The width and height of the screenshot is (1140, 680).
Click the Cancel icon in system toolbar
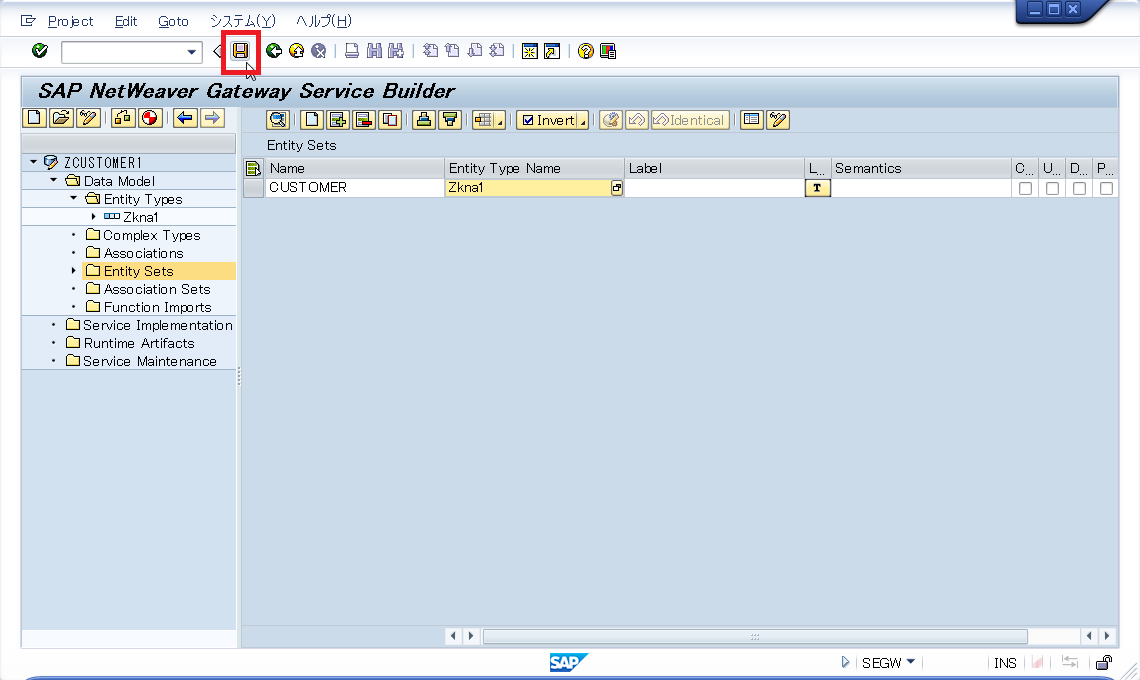point(318,51)
